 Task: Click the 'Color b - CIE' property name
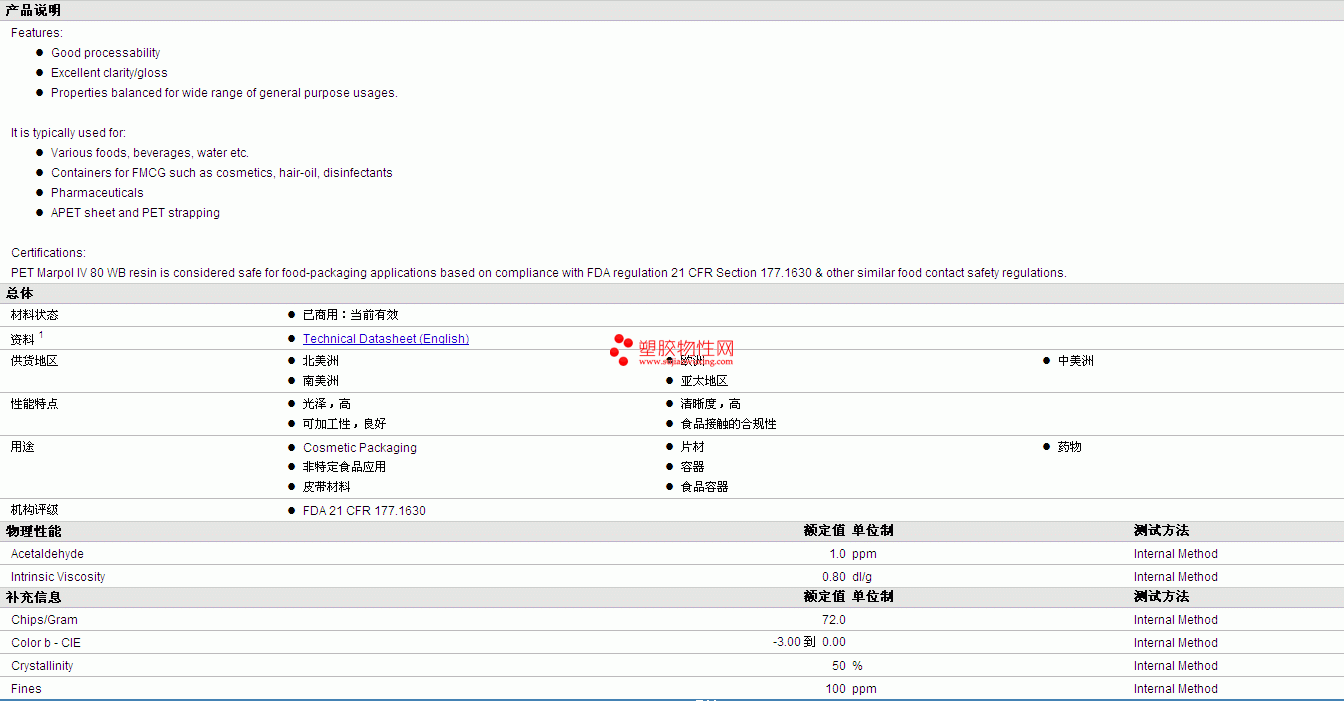coord(46,643)
